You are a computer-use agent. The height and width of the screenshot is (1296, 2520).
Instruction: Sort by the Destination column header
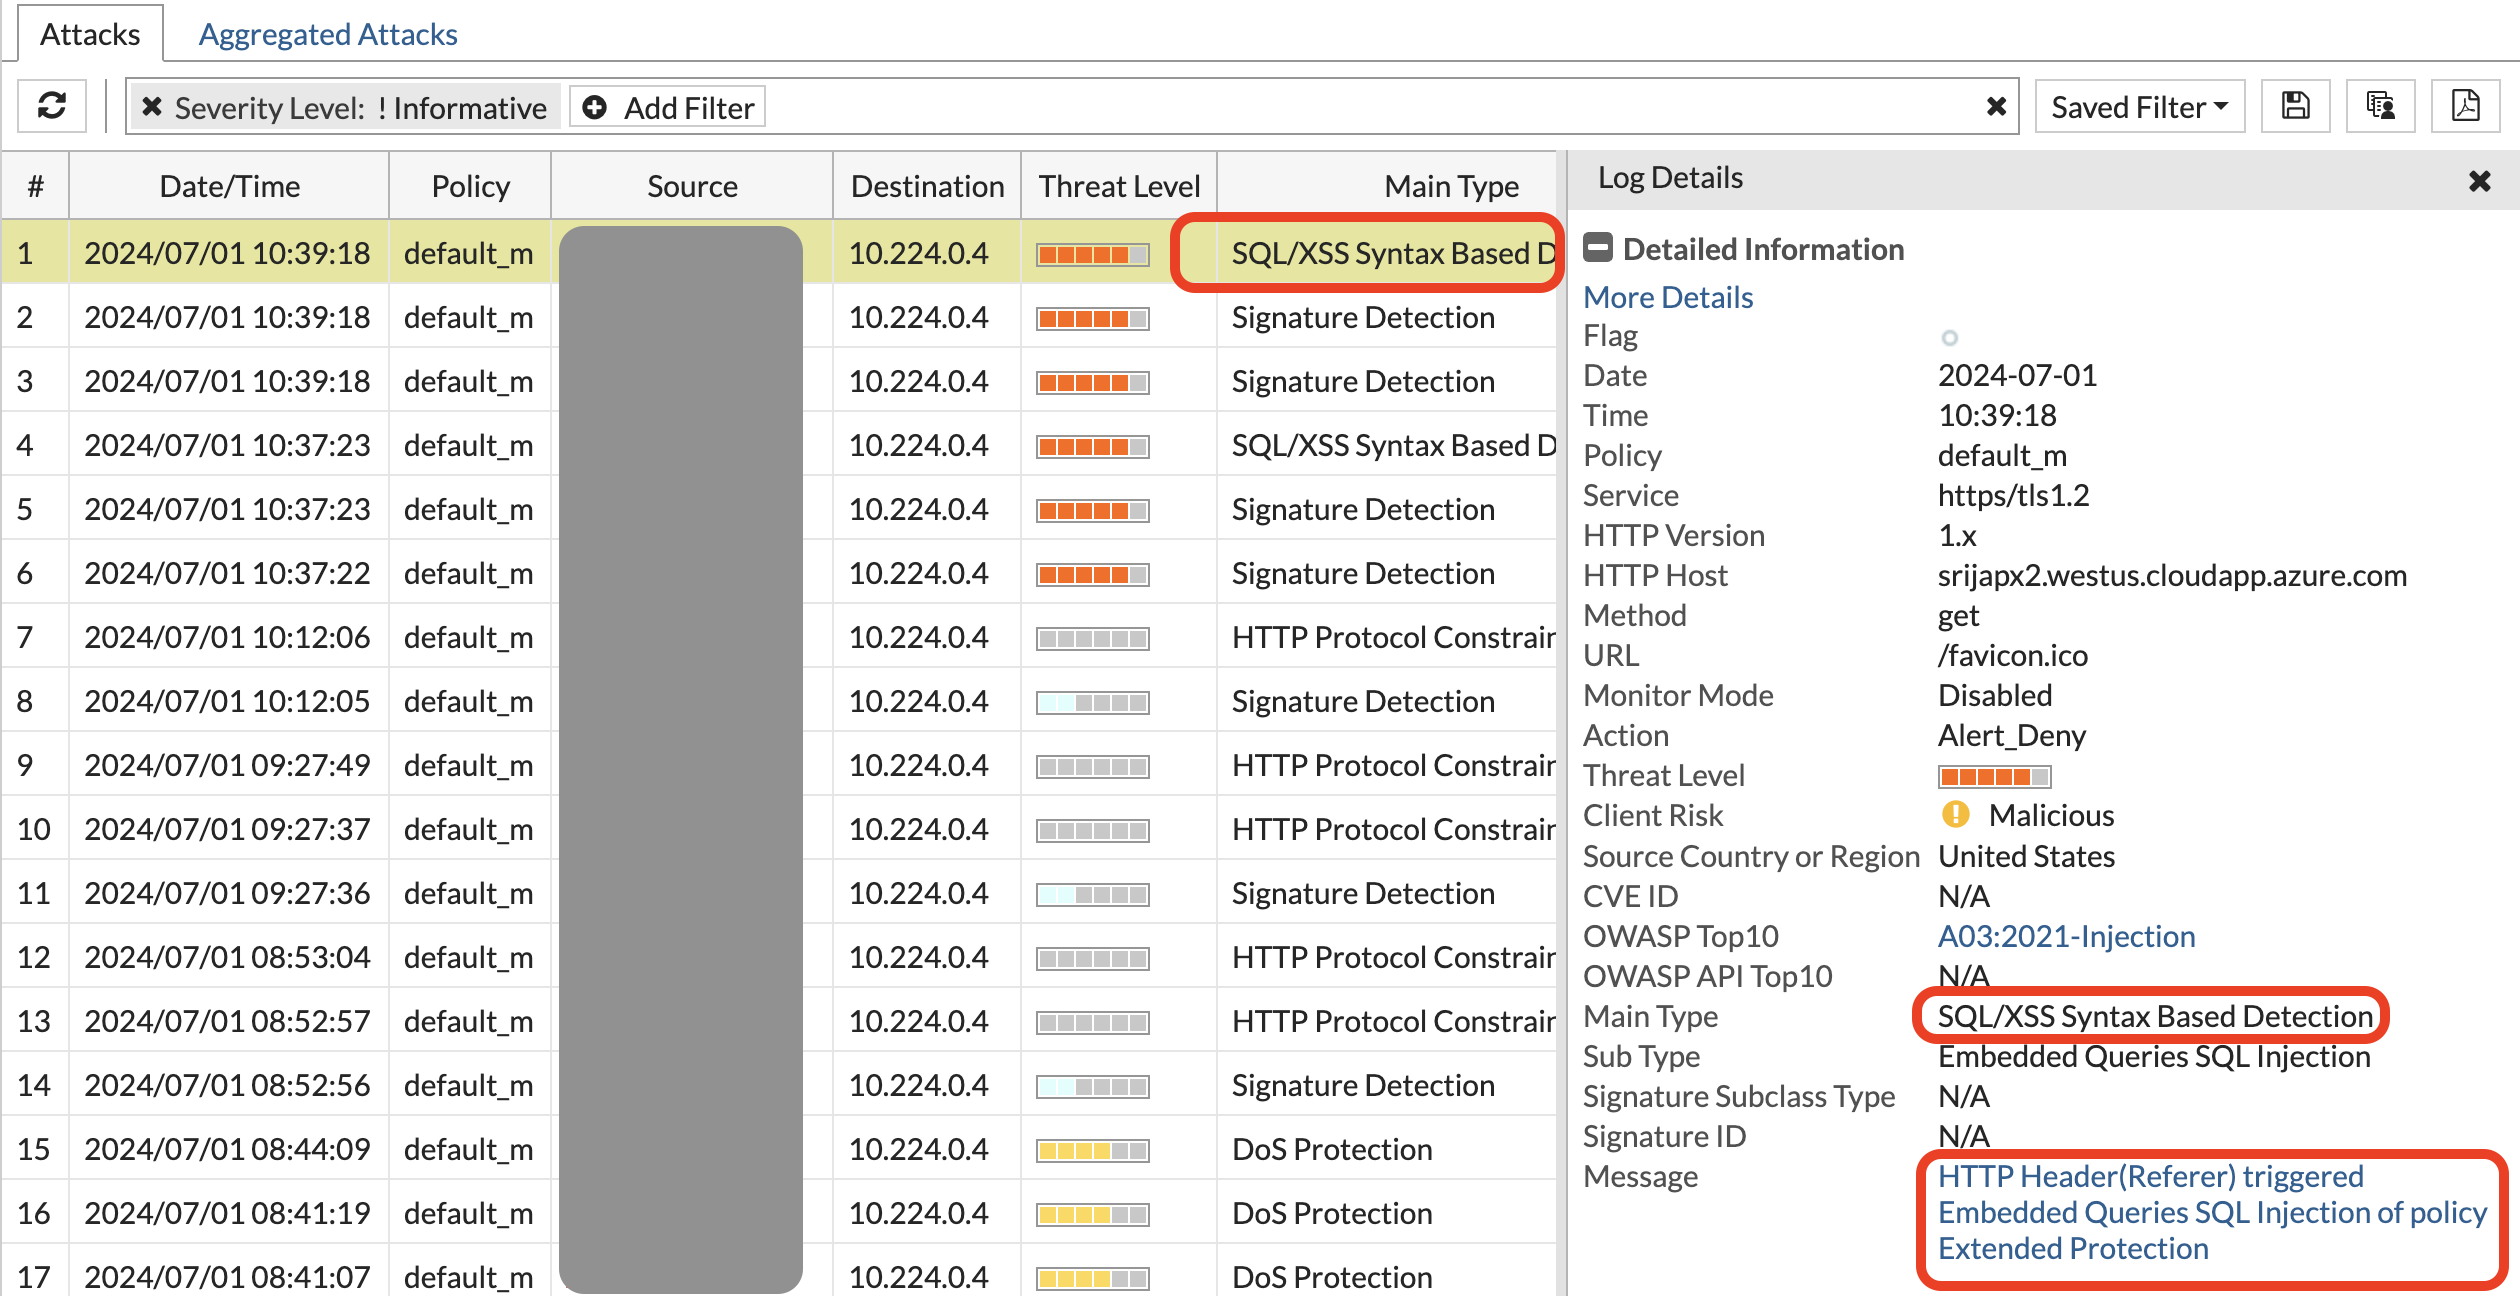pos(927,186)
